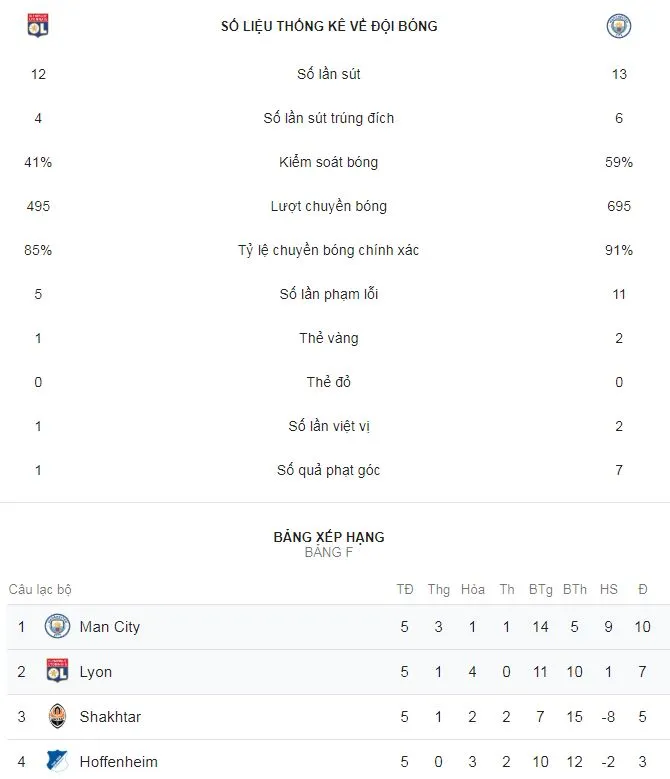Click the 'HS' column header
Screen dimensions: 670x779
608,590
